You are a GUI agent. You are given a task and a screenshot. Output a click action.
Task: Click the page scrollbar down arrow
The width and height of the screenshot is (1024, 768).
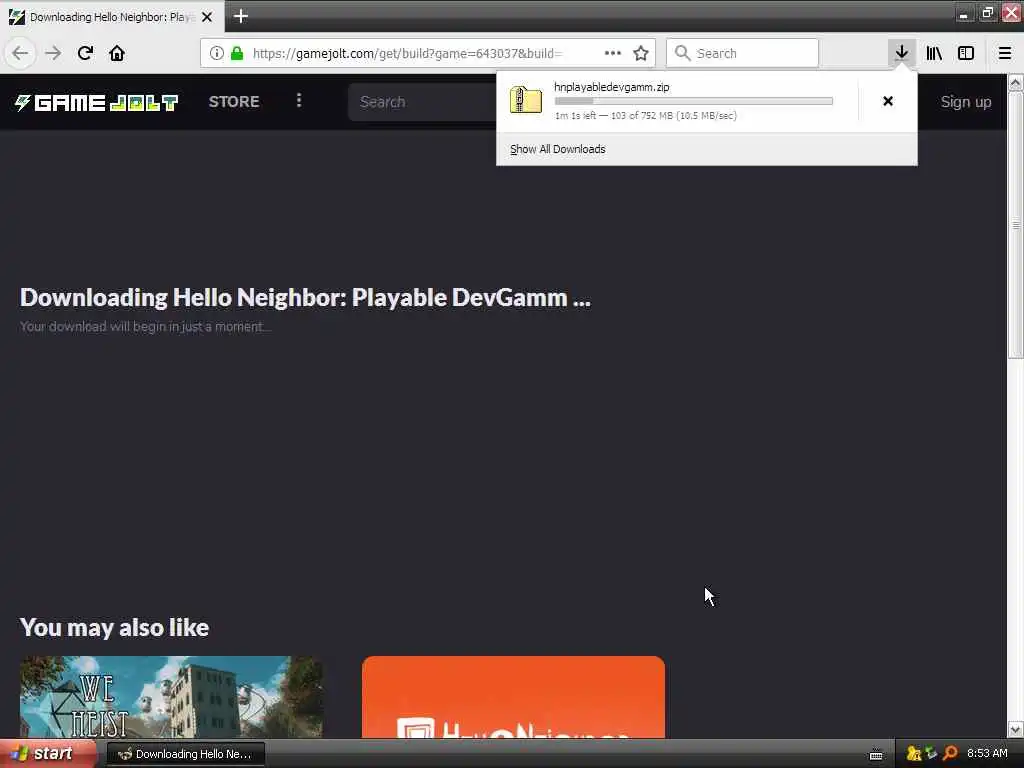(x=1016, y=729)
